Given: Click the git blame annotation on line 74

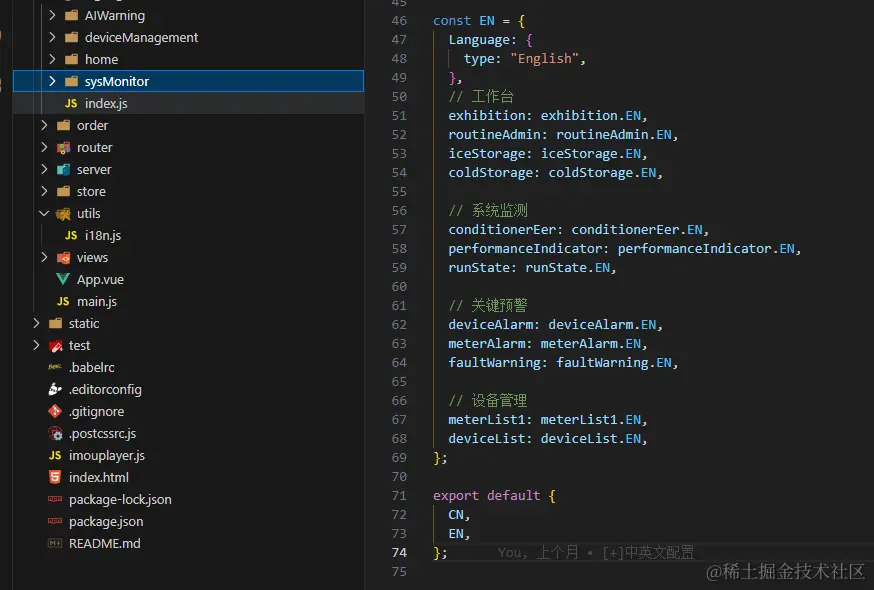Looking at the screenshot, I should pyautogui.click(x=596, y=553).
